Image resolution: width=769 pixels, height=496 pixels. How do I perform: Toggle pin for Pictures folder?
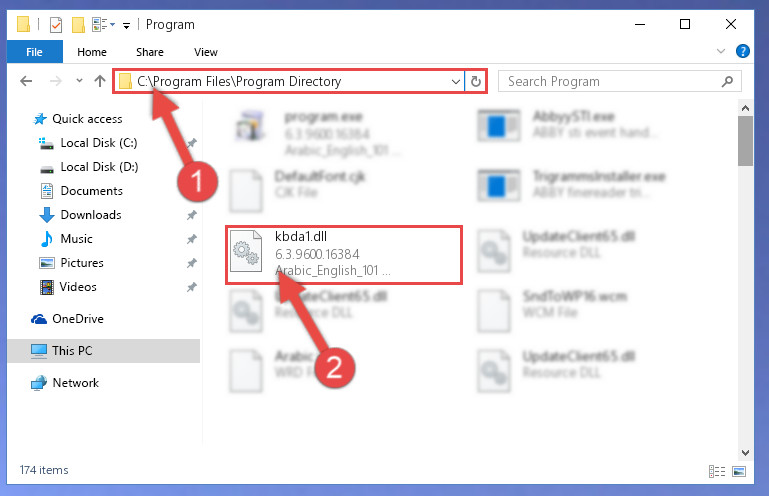(192, 263)
